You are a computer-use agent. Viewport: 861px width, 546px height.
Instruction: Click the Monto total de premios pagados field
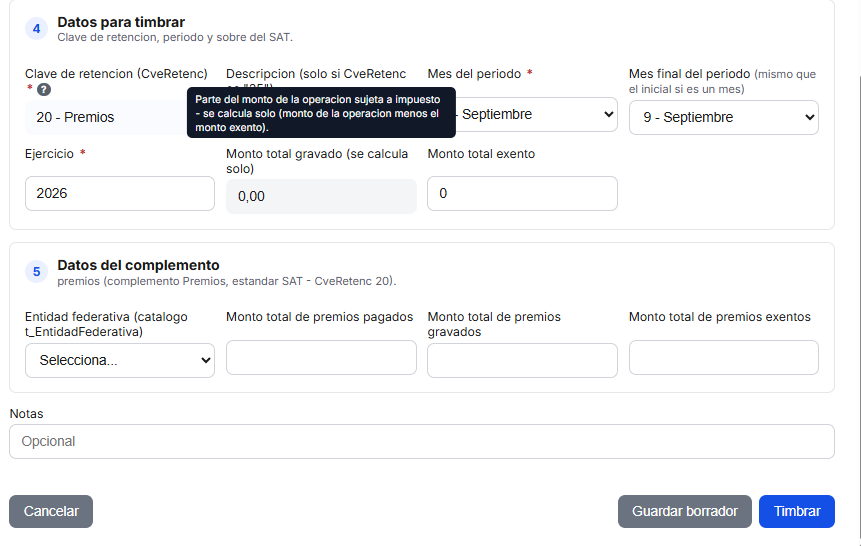[x=321, y=358]
